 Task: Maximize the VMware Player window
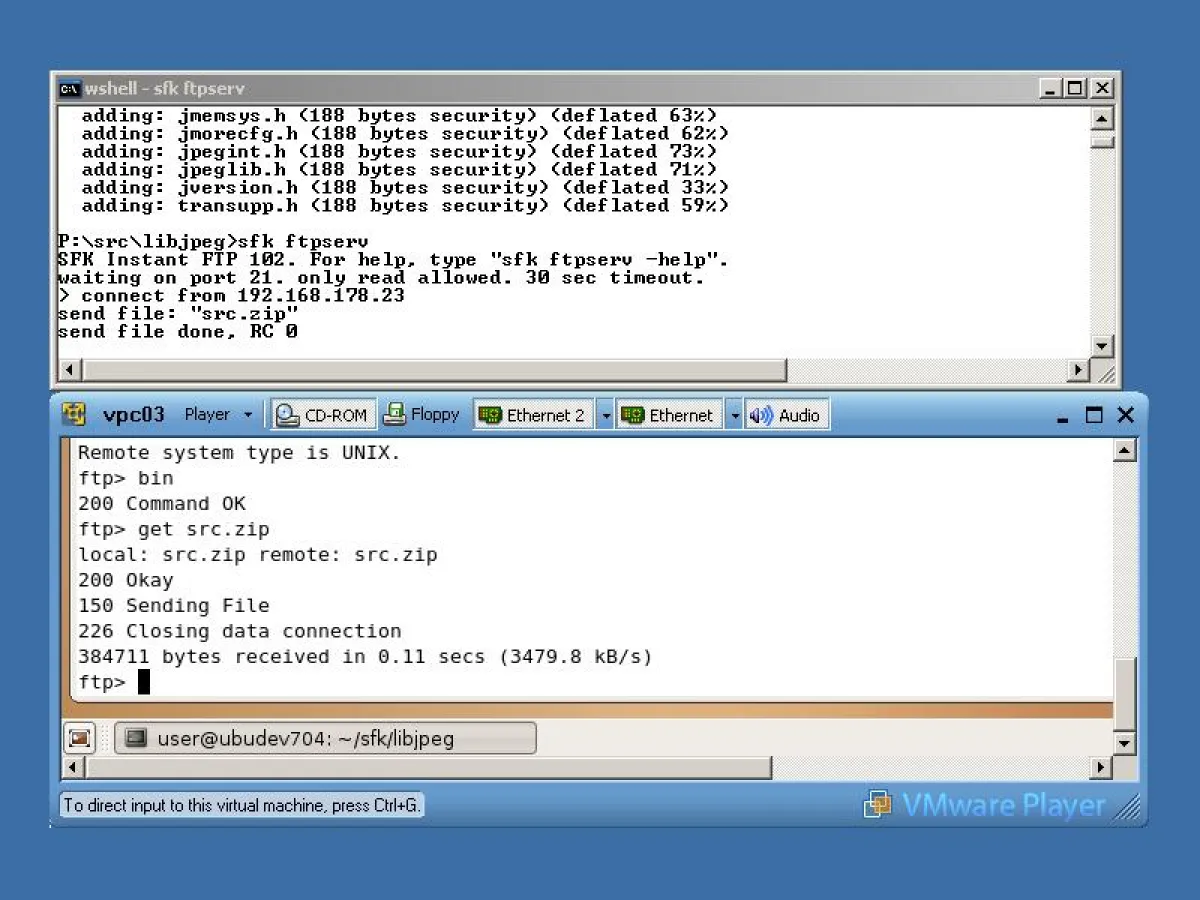click(x=1094, y=415)
